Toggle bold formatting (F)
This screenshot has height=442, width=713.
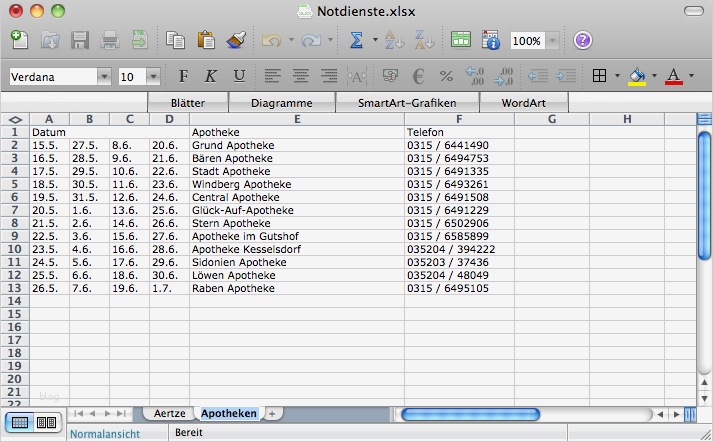point(183,76)
